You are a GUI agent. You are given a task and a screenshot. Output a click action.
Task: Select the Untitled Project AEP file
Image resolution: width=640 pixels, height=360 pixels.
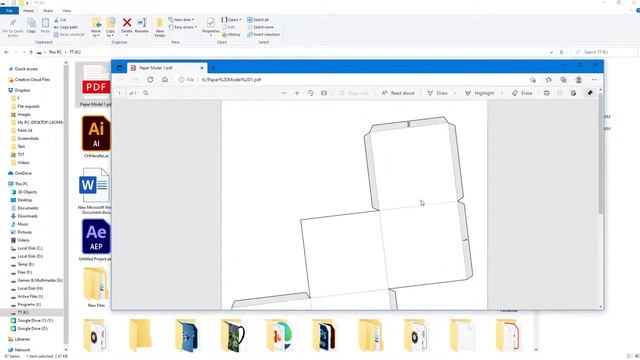(x=96, y=240)
